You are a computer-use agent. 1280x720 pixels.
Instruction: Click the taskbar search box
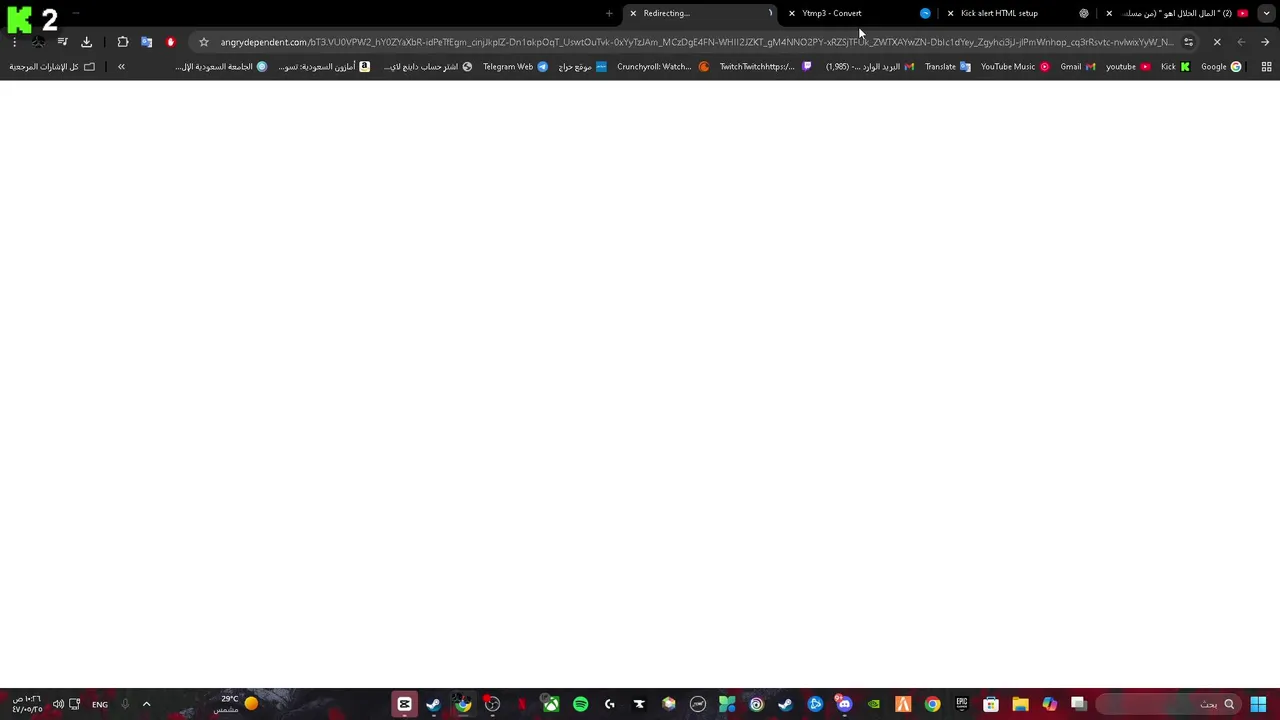[1168, 704]
